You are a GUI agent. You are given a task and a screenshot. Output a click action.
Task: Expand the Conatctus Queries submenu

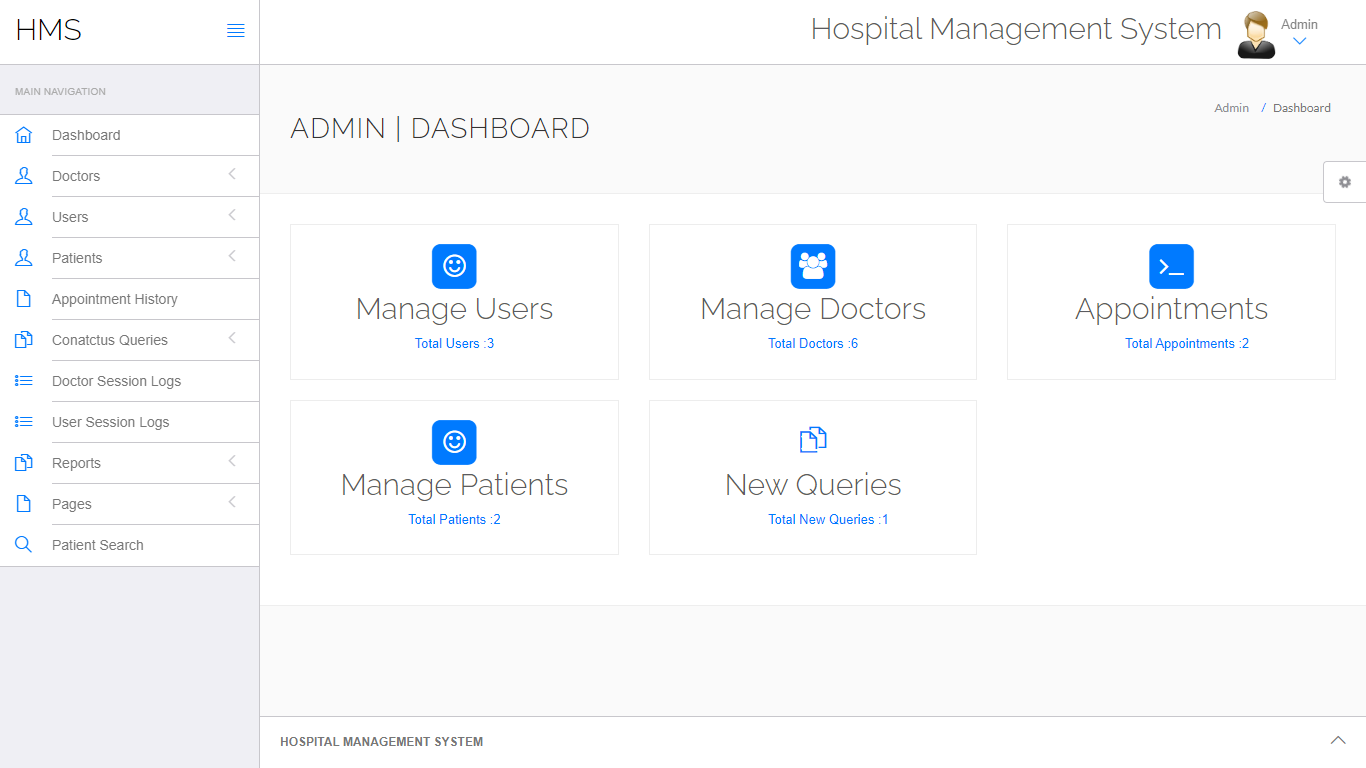[x=232, y=339]
